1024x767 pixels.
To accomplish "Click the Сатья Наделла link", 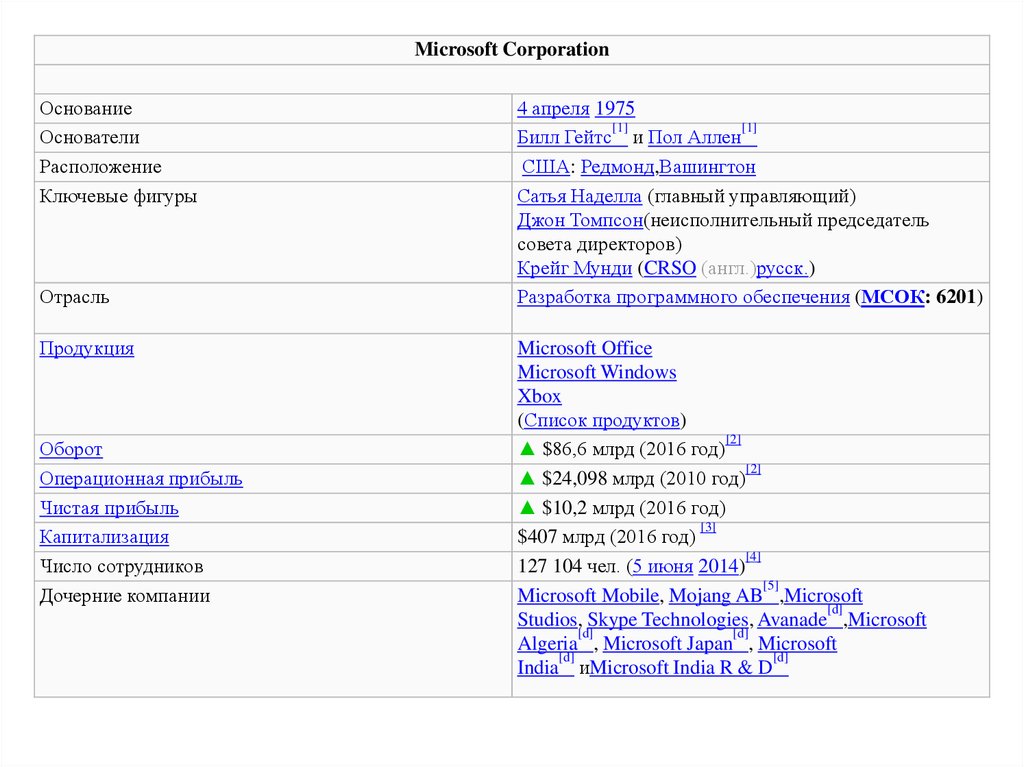I will pyautogui.click(x=579, y=197).
